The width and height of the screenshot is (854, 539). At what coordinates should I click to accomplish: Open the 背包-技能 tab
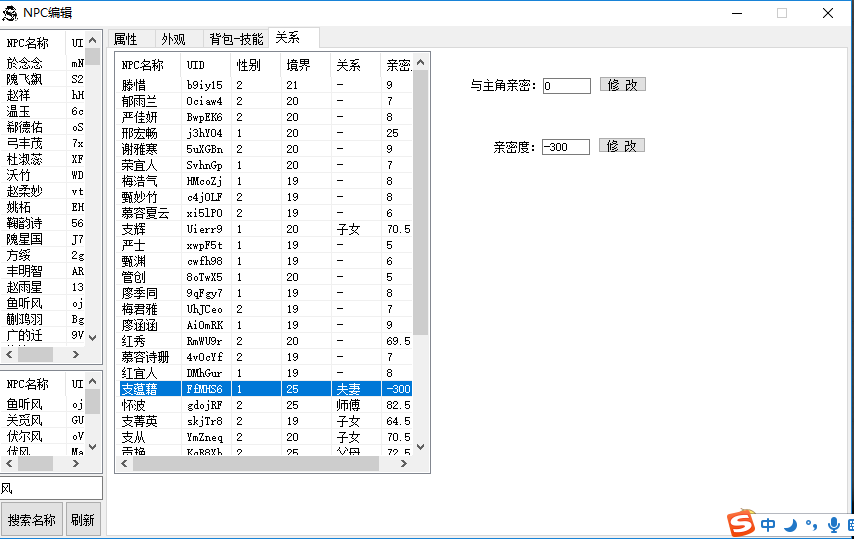236,39
